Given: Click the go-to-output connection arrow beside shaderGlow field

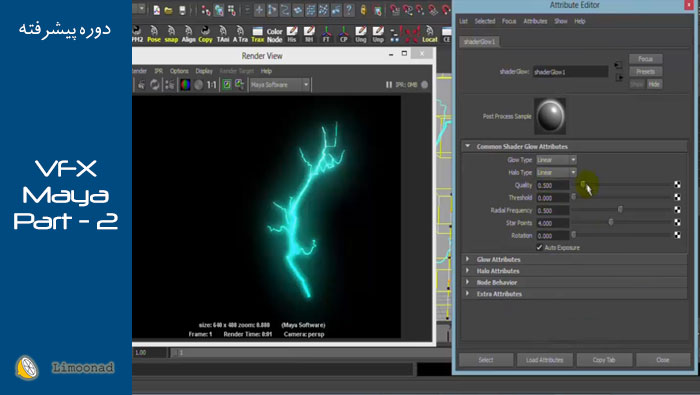Looking at the screenshot, I should click(619, 78).
